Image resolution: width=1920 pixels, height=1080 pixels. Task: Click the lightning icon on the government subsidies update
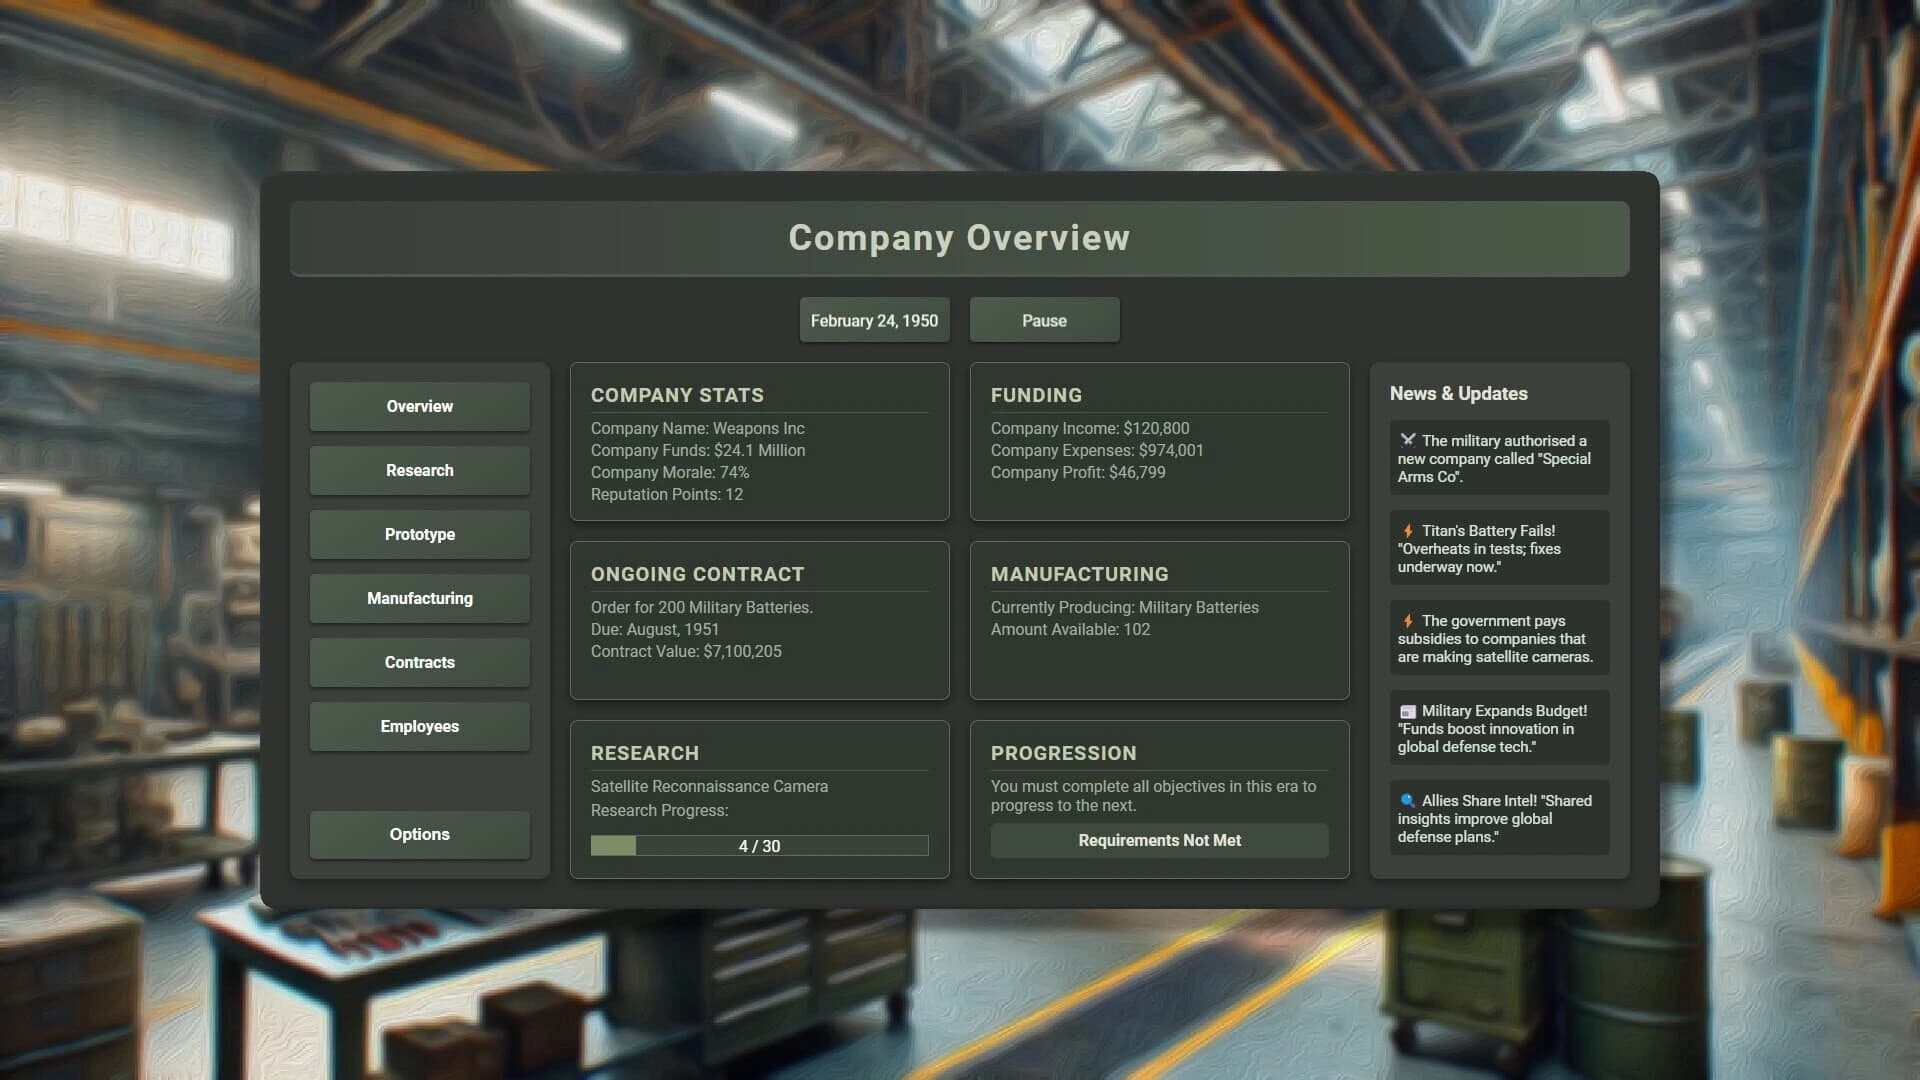1409,621
